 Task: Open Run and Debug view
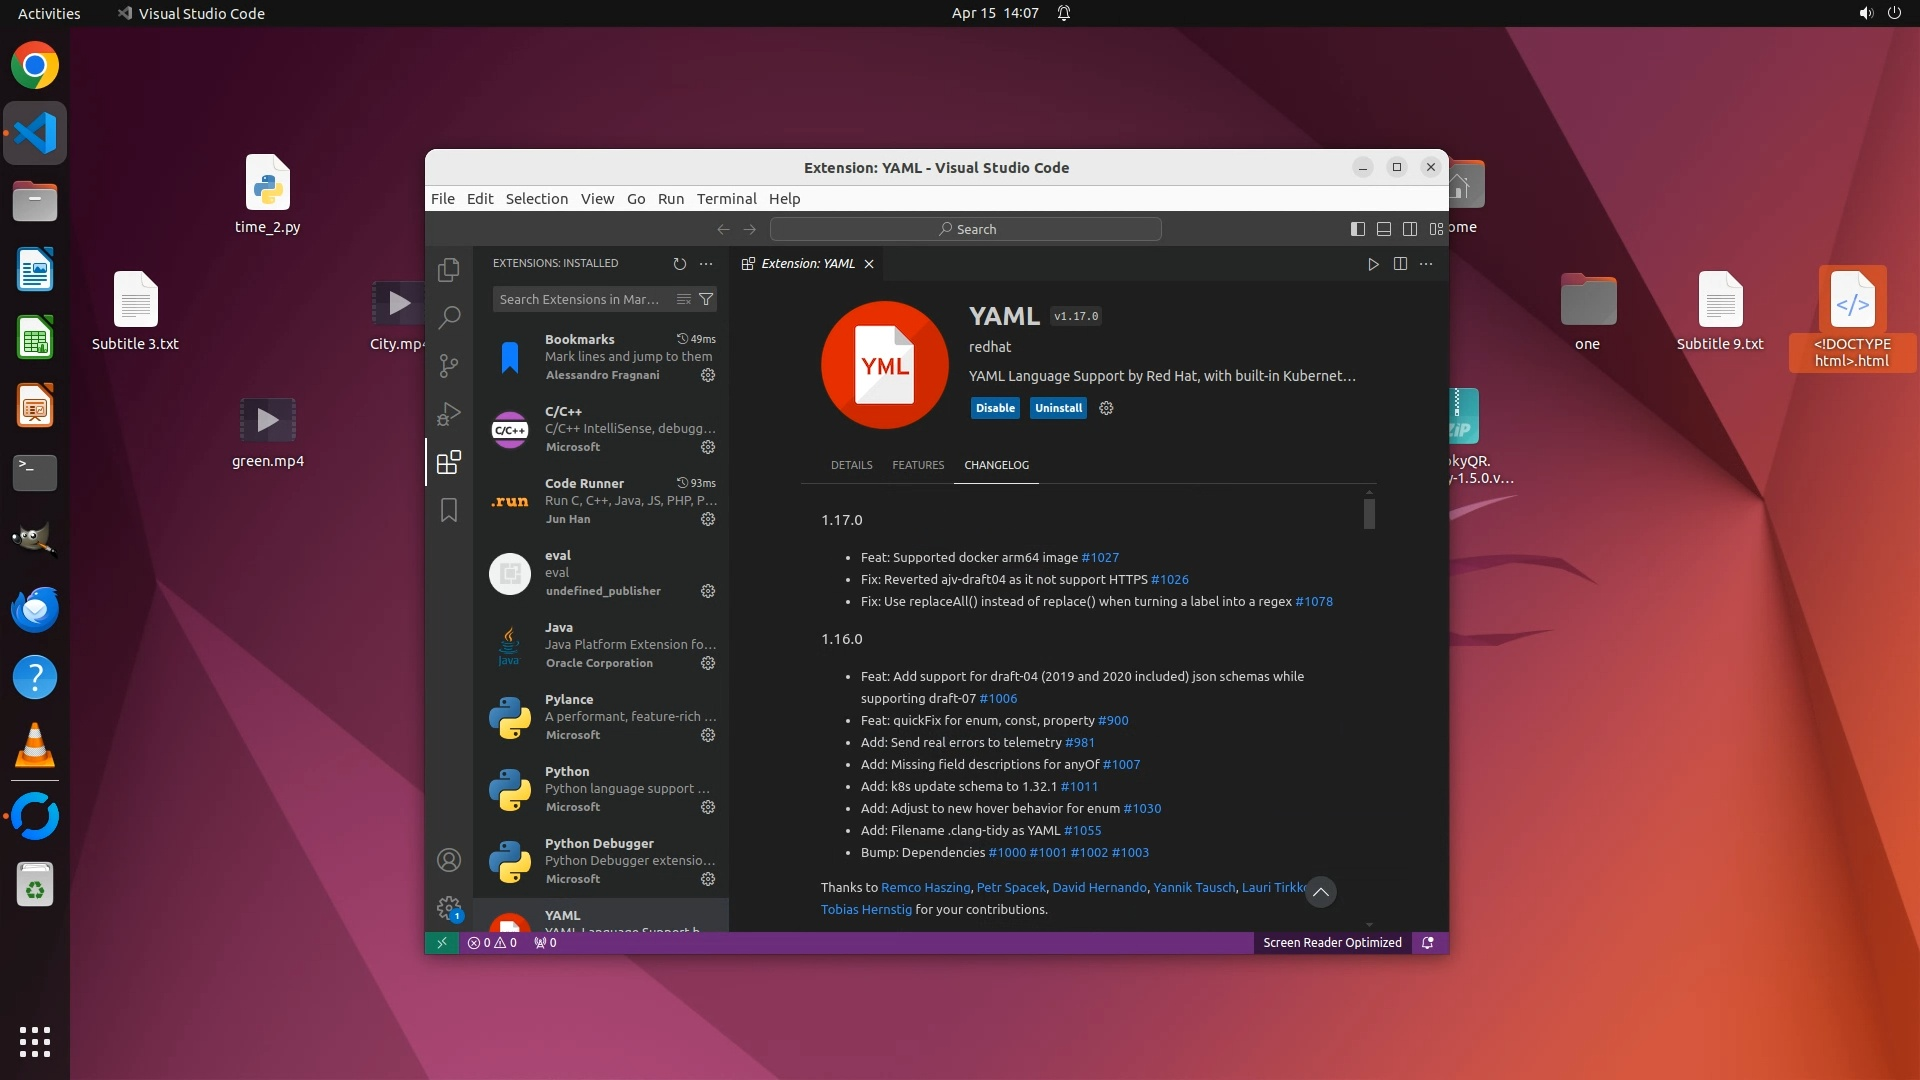point(449,414)
